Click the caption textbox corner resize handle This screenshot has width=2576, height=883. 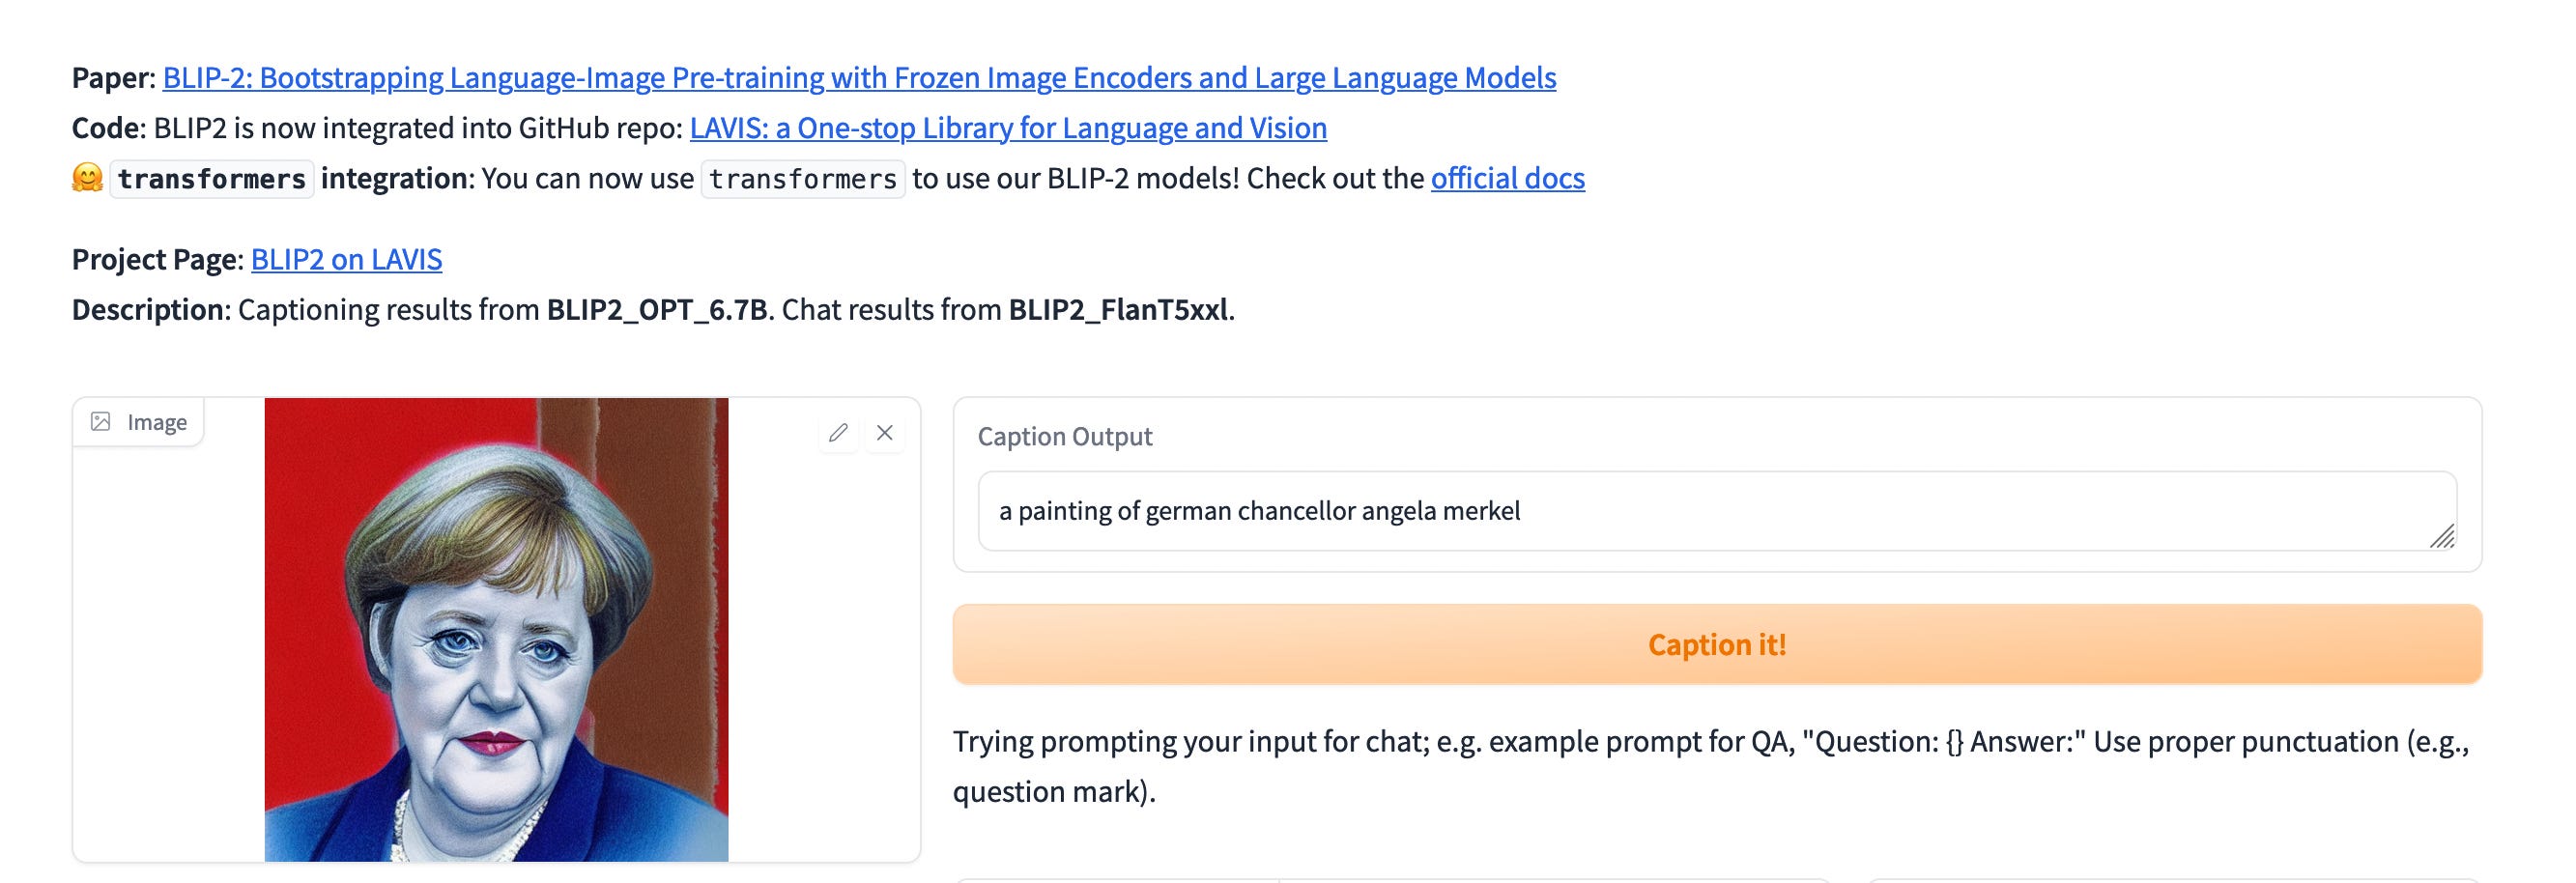(x=2442, y=536)
